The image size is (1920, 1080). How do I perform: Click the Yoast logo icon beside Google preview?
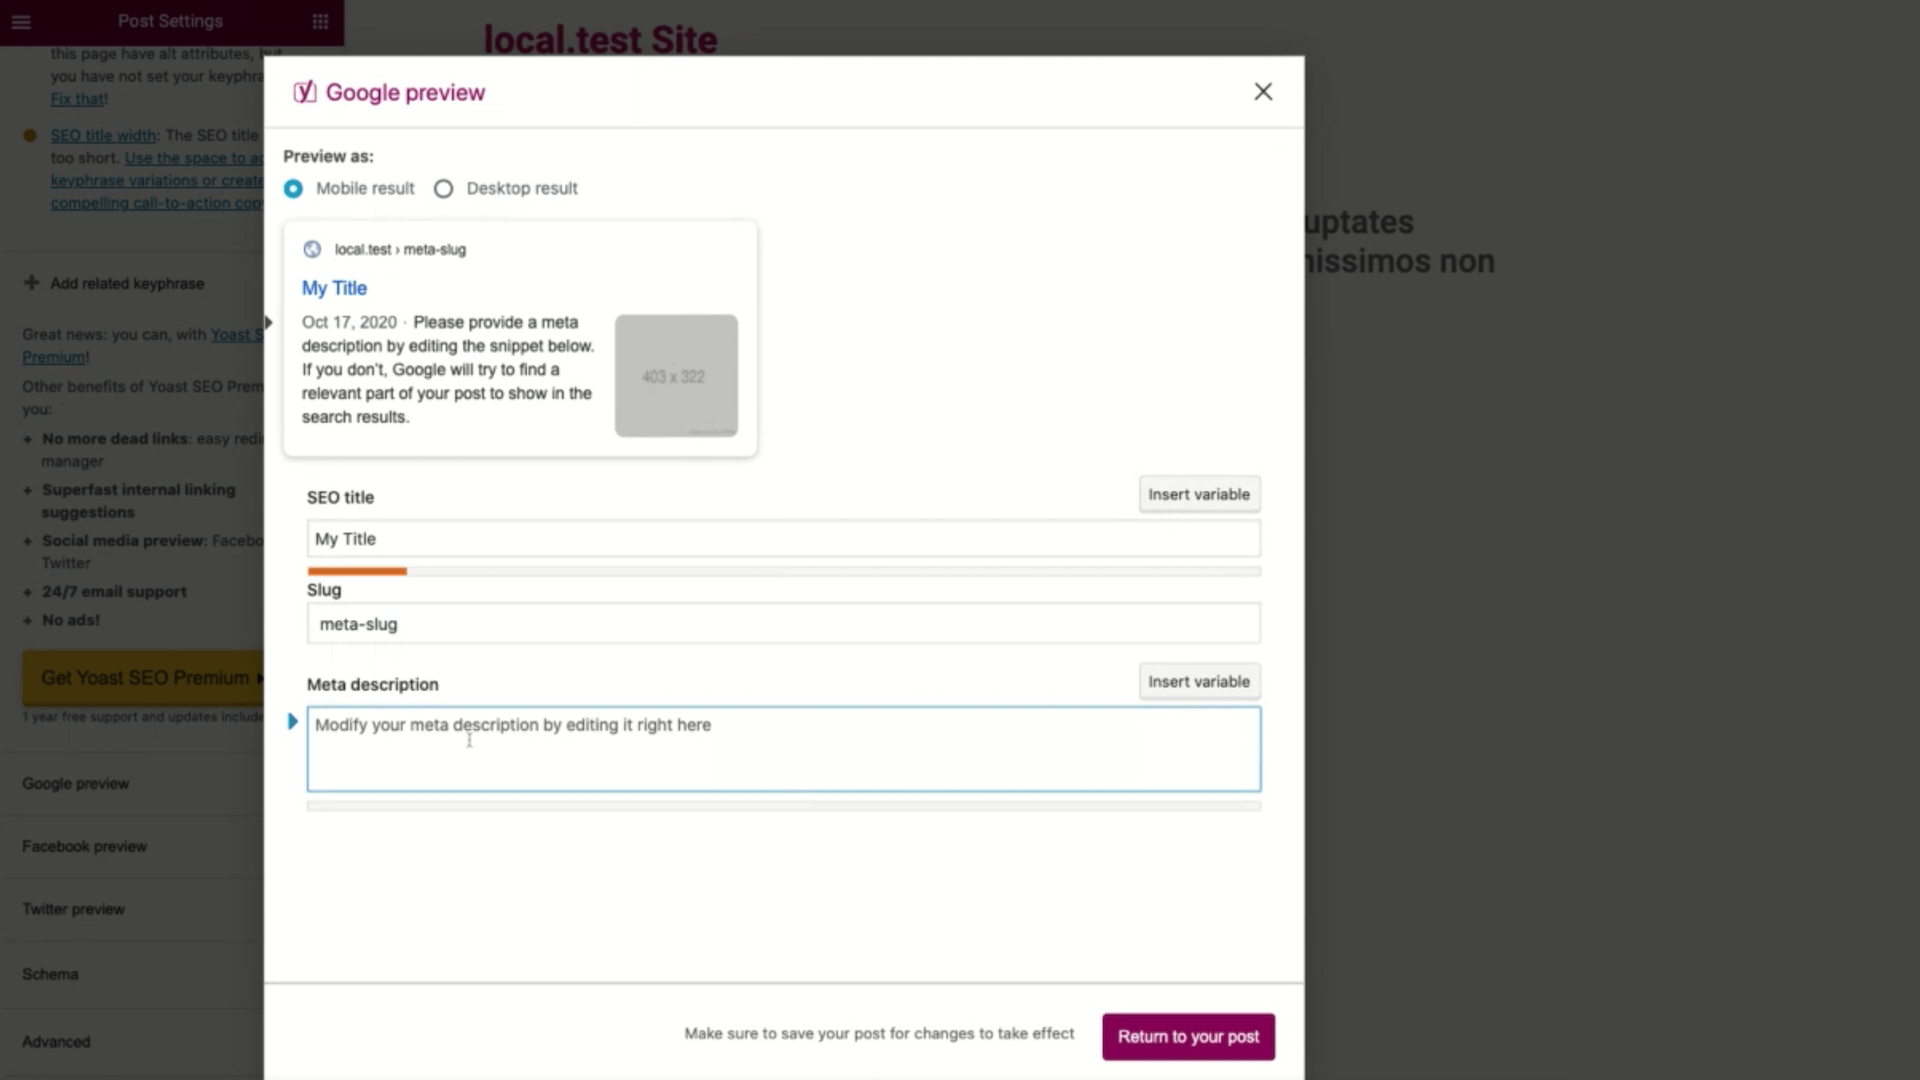(x=304, y=92)
